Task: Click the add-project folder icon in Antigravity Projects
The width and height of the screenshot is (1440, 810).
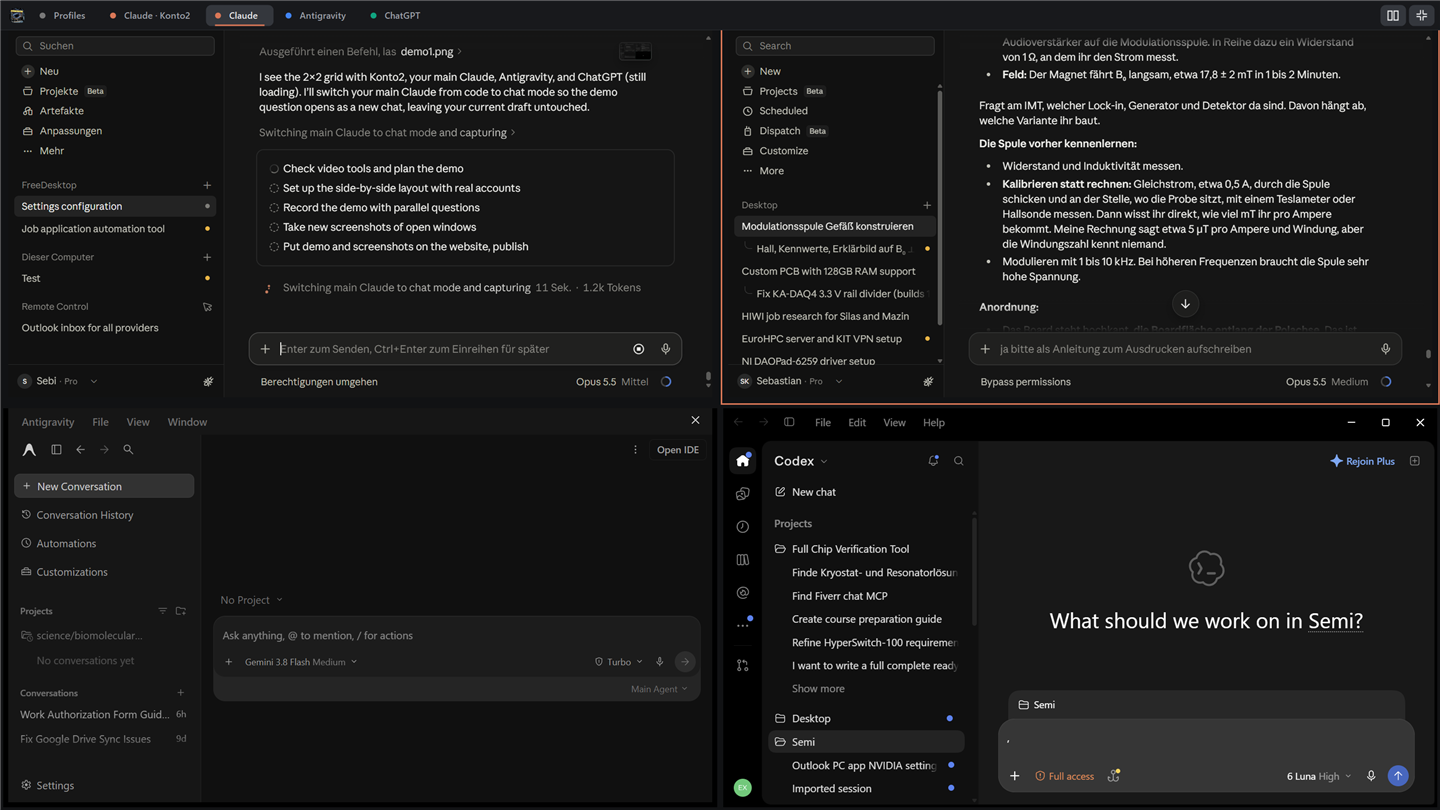Action: tap(181, 611)
